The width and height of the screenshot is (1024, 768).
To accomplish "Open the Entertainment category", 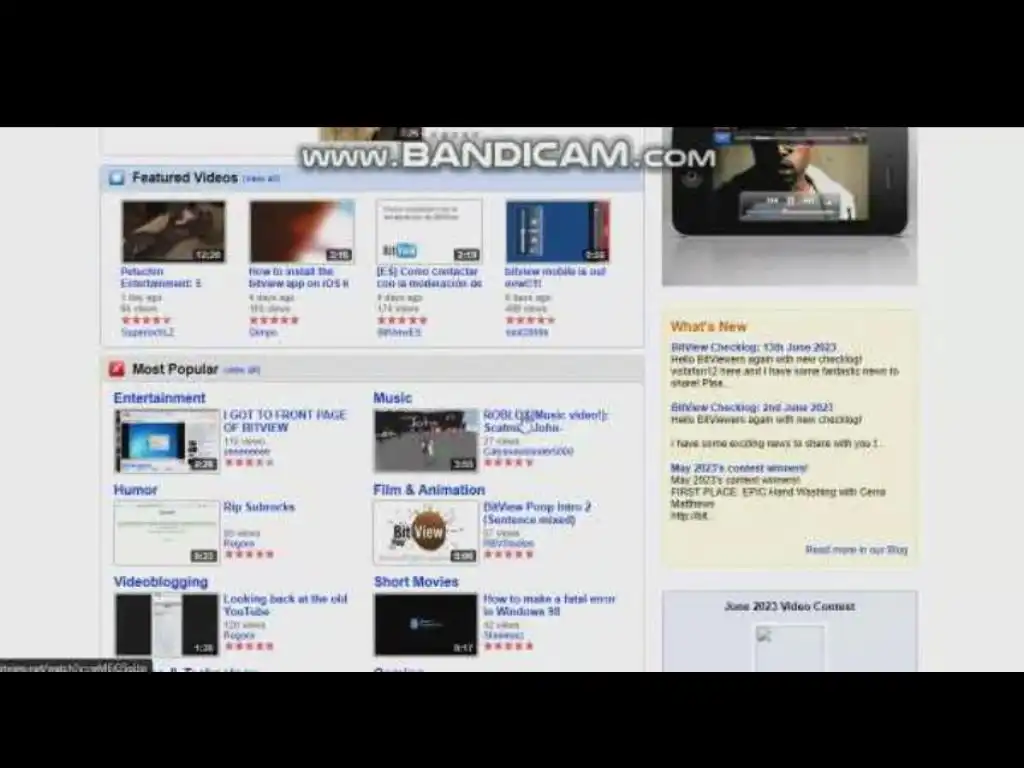I will [x=159, y=398].
